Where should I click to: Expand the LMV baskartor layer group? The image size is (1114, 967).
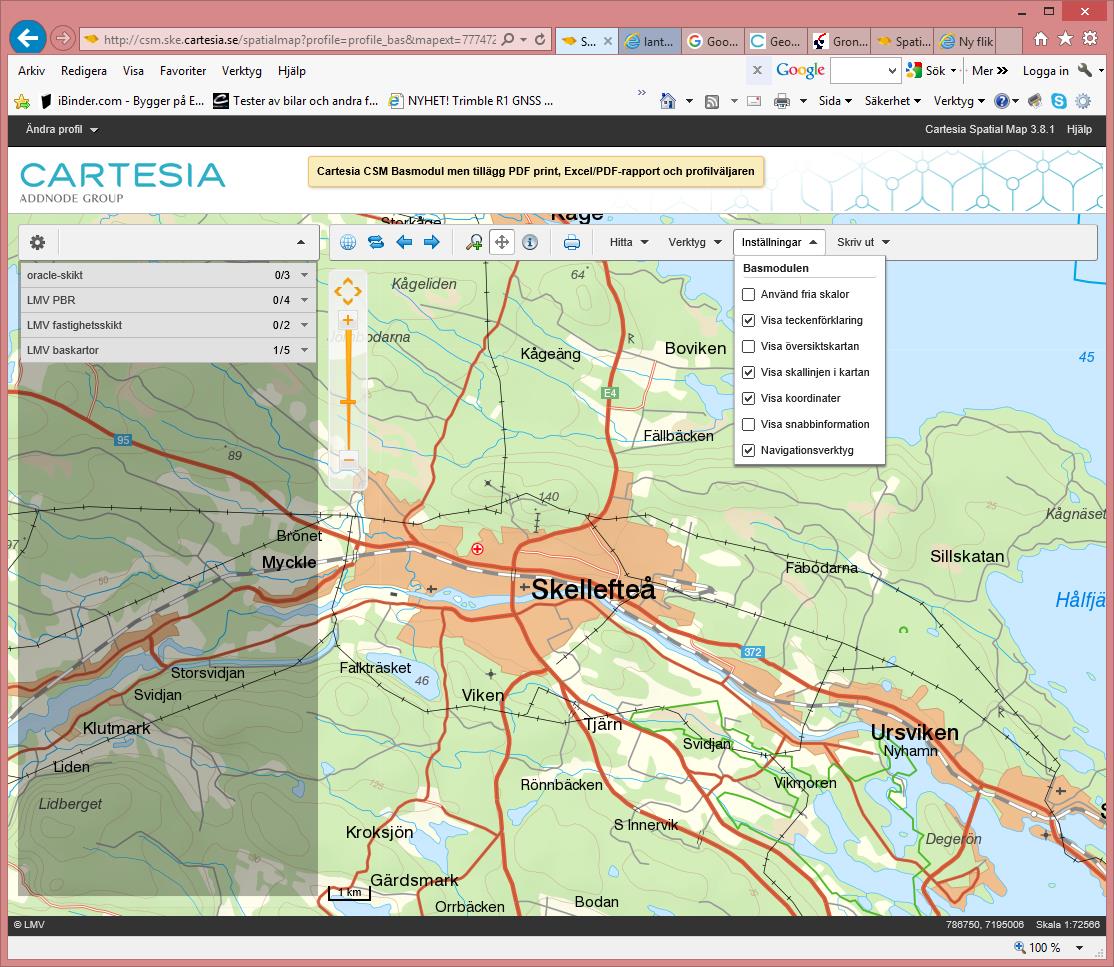coord(305,350)
